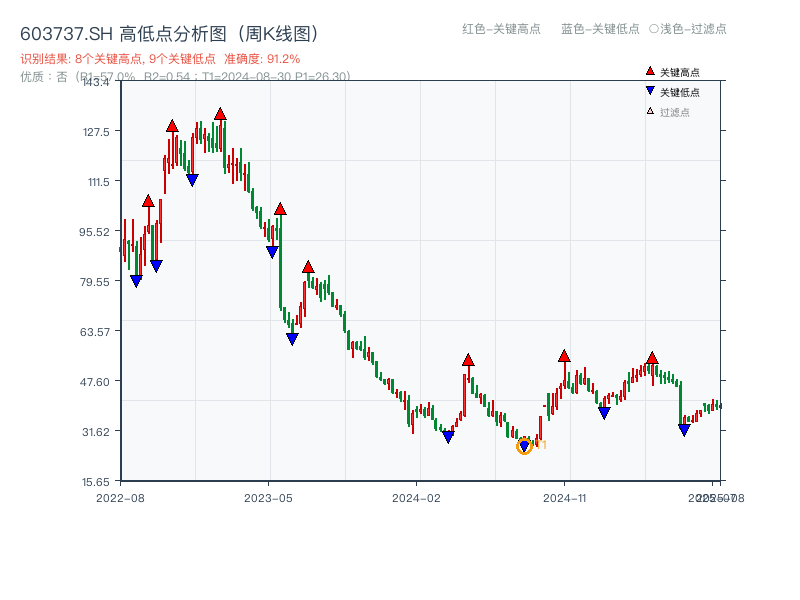Click the 2024-02 x-axis label

click(x=416, y=498)
